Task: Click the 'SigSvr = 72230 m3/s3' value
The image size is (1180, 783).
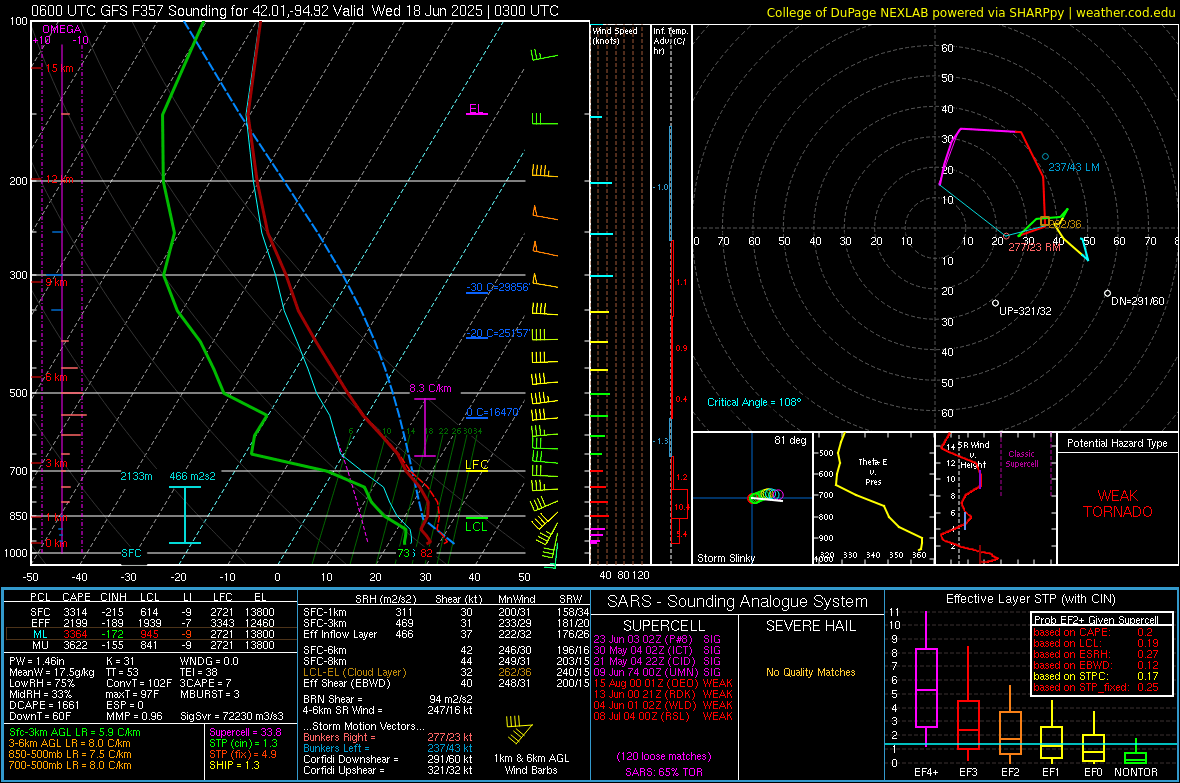Action: tap(232, 716)
